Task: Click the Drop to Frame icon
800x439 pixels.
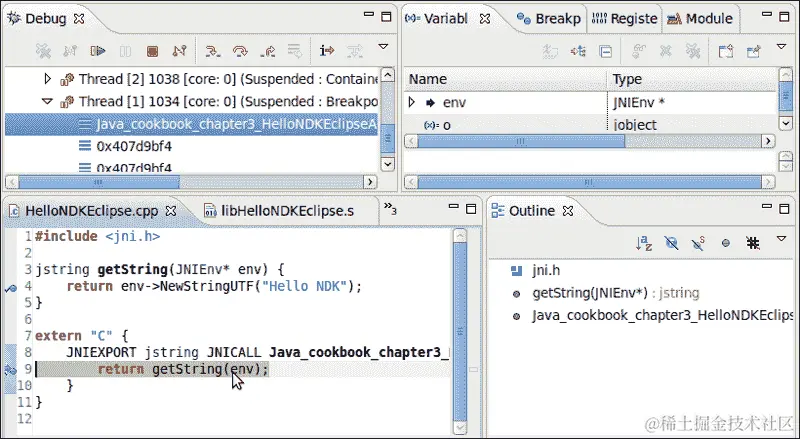Action: click(x=294, y=51)
